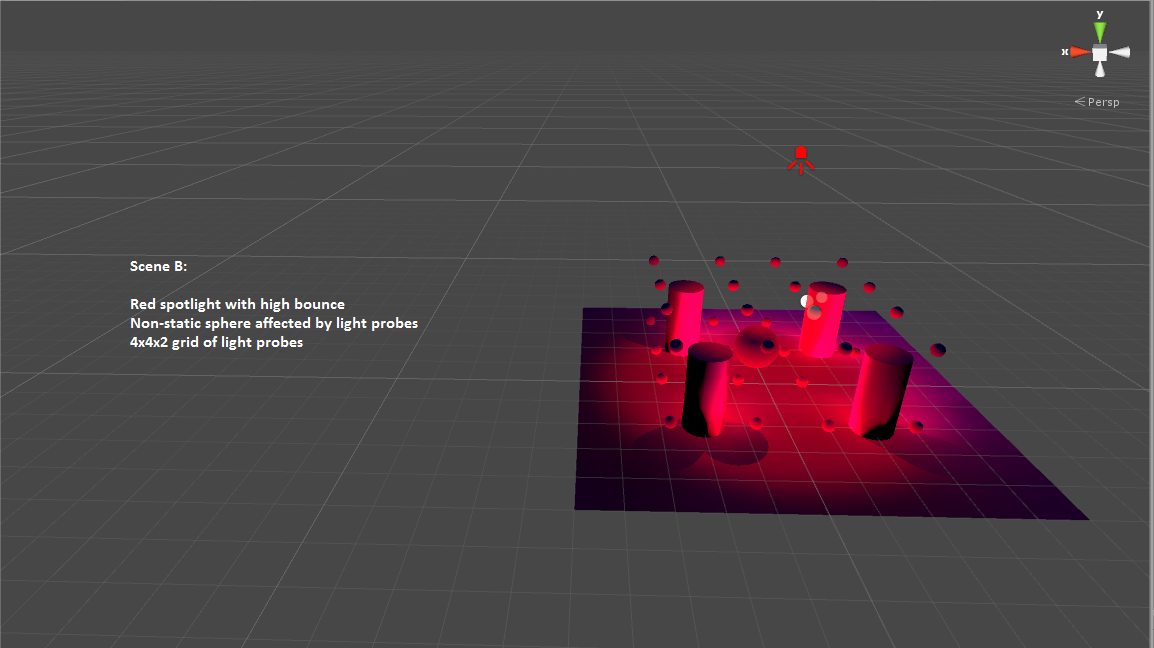Click the white cone left of the gizmo cube
Viewport: 1154px width, 648px height.
pyautogui.click(x=1122, y=51)
